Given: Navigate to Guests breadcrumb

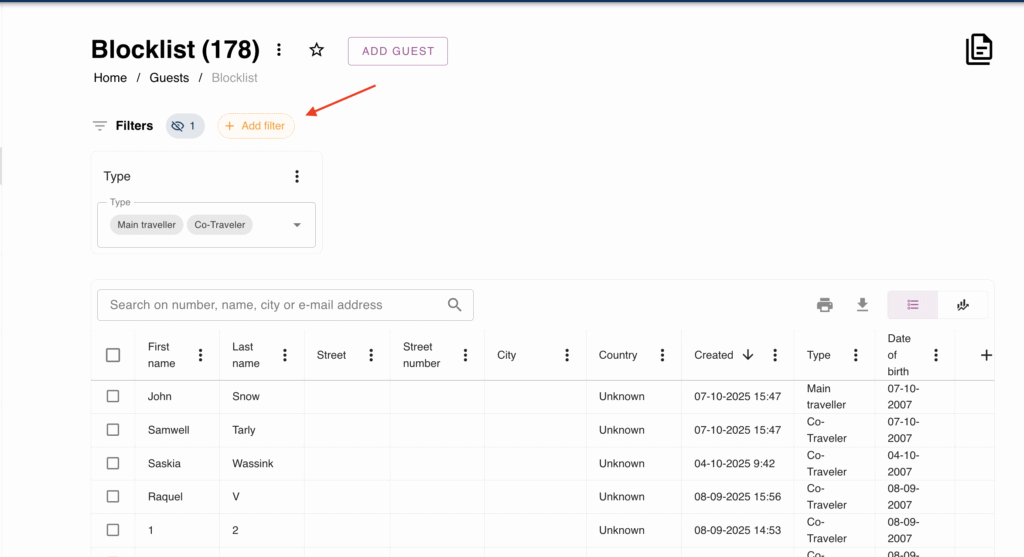Looking at the screenshot, I should pyautogui.click(x=169, y=78).
